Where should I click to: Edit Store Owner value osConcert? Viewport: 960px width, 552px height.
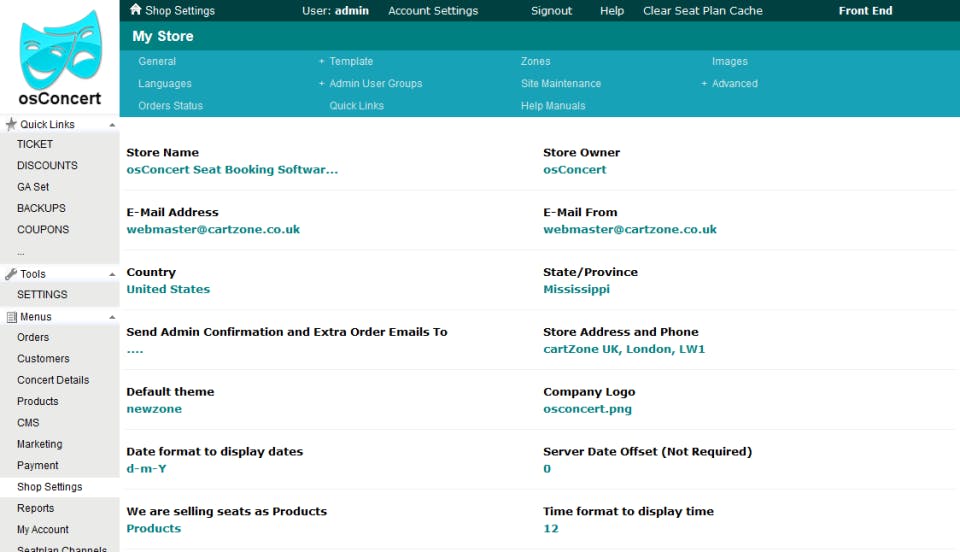(574, 170)
